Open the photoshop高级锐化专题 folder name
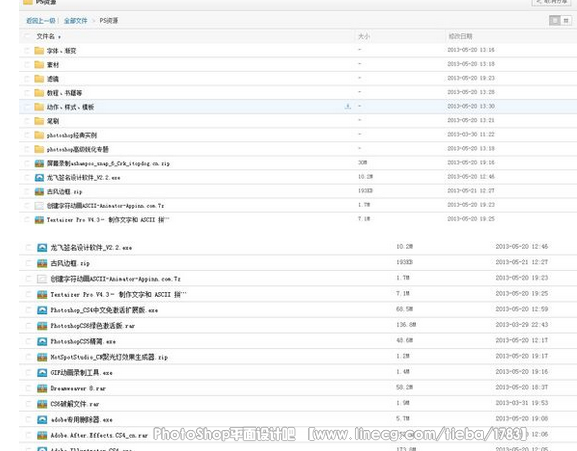 [78, 149]
